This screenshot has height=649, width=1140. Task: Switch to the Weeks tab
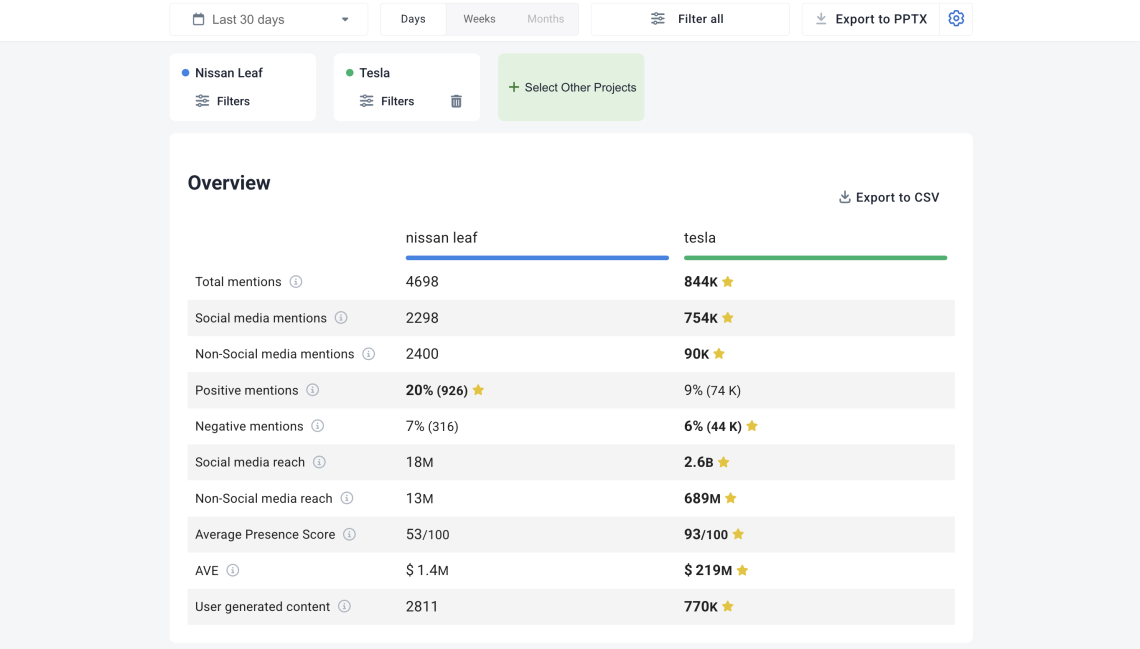pyautogui.click(x=479, y=19)
